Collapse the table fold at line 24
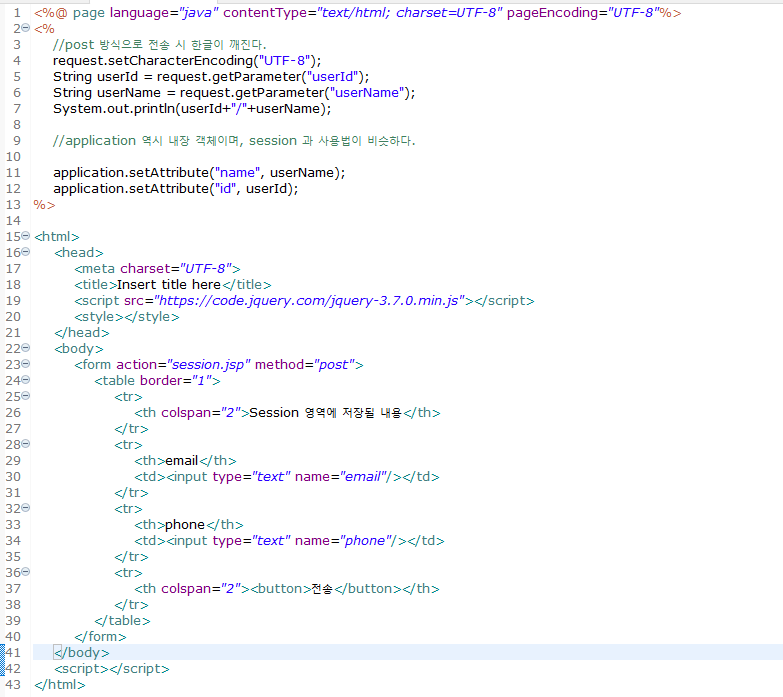Screen dimensions: 783x697 pyautogui.click(x=26, y=379)
